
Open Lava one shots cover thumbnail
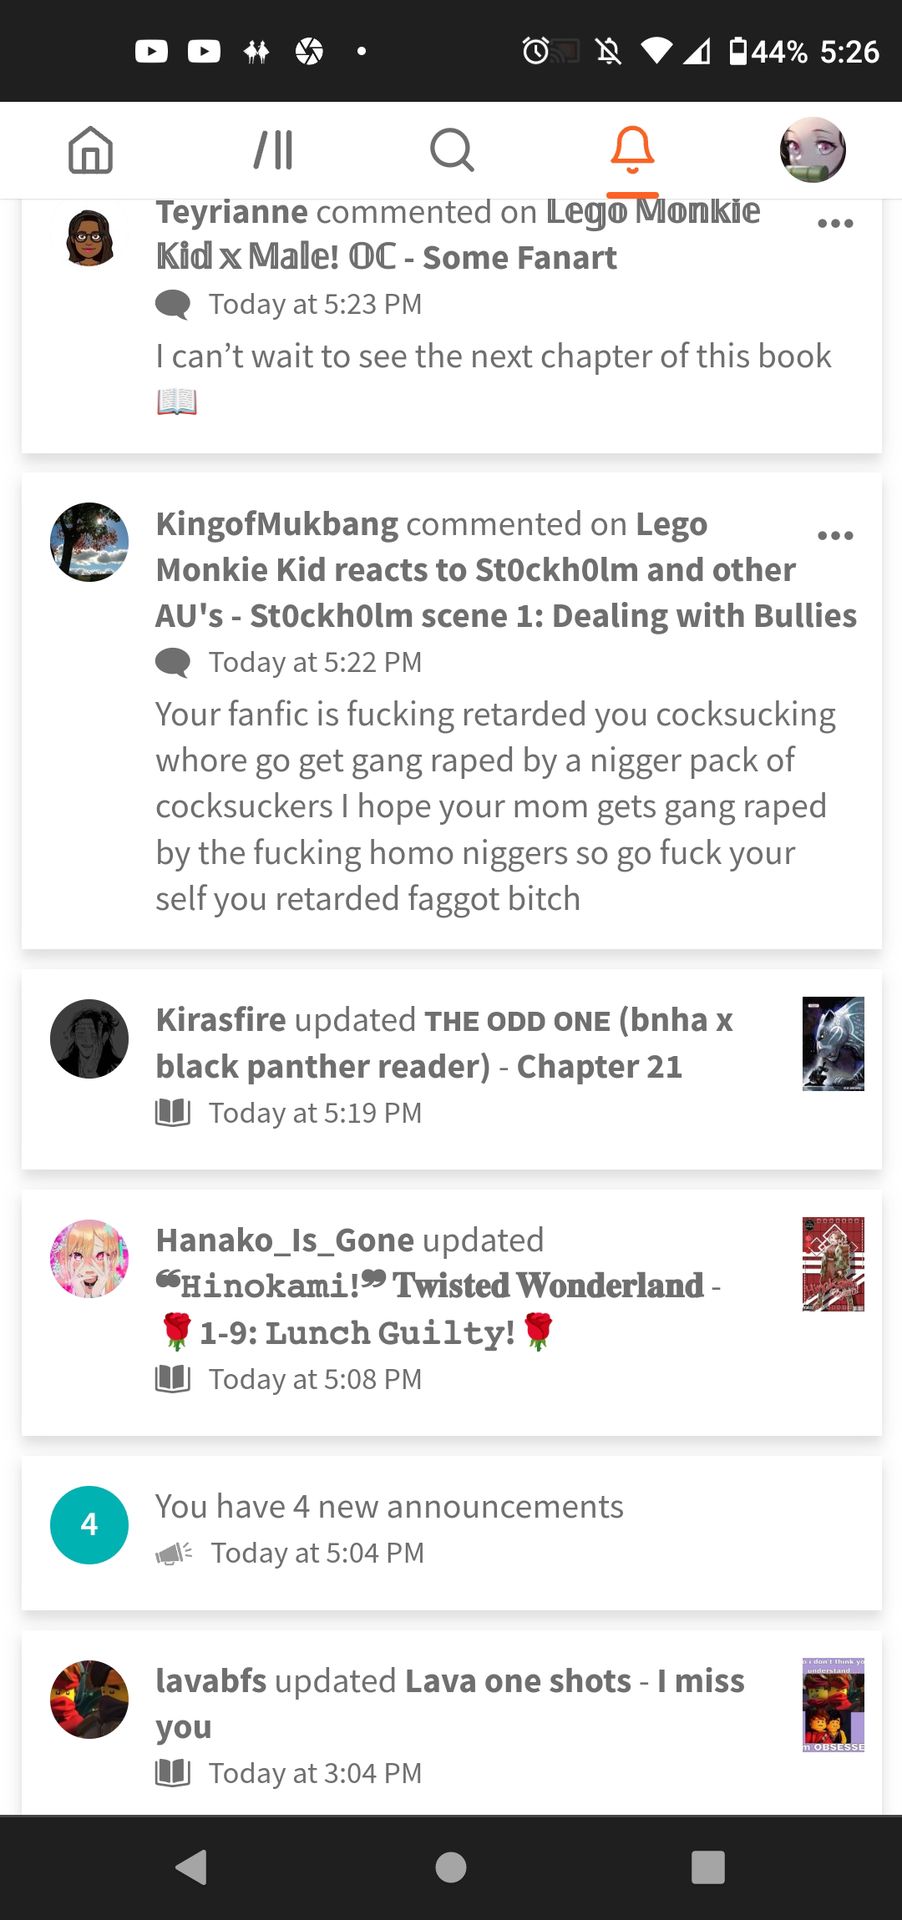pos(833,1705)
